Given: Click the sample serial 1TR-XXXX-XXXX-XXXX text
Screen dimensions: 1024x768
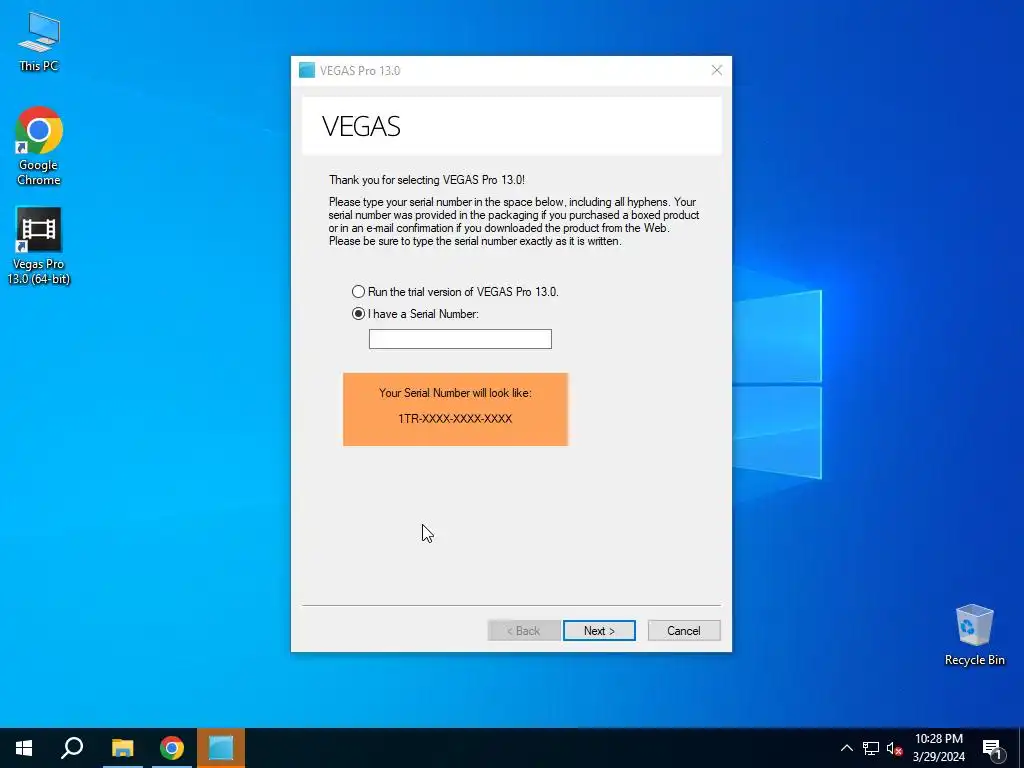Looking at the screenshot, I should pyautogui.click(x=455, y=419).
